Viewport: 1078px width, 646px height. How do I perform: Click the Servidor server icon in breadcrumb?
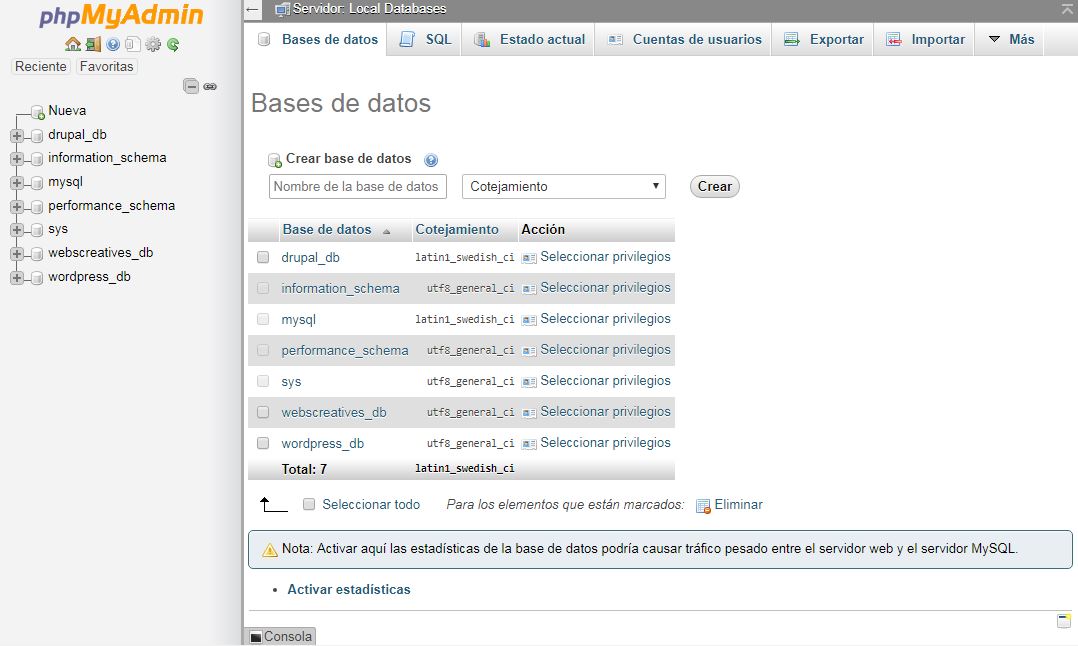click(x=282, y=10)
